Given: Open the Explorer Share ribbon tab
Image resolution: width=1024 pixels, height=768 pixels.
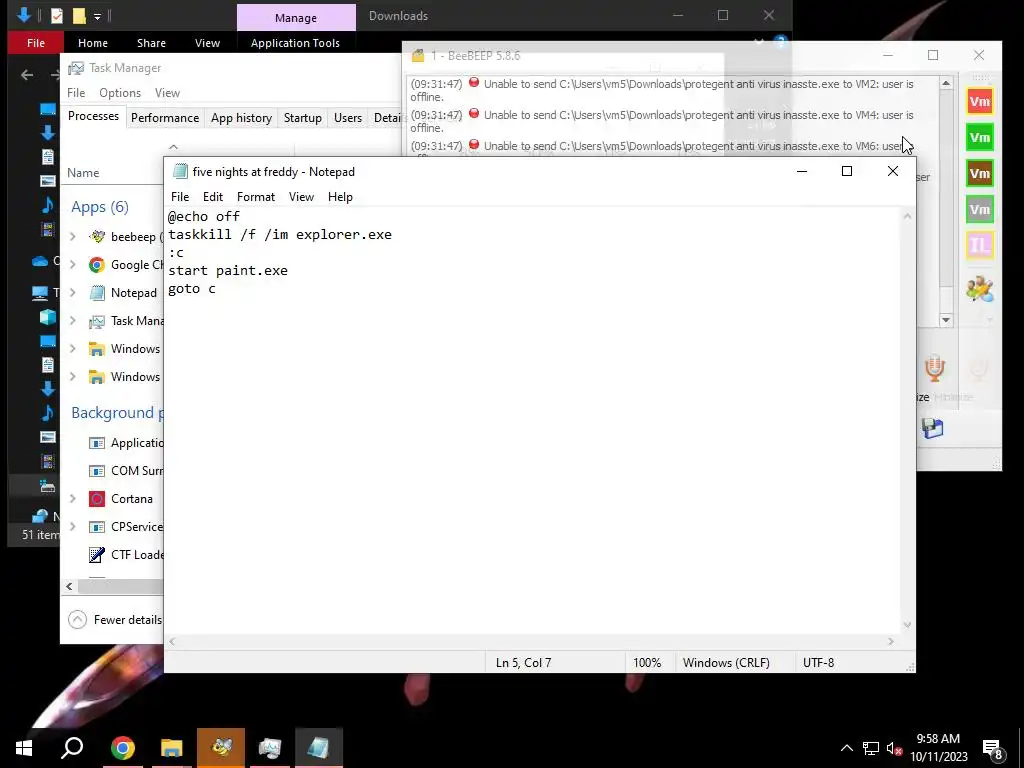Looking at the screenshot, I should coord(152,43).
